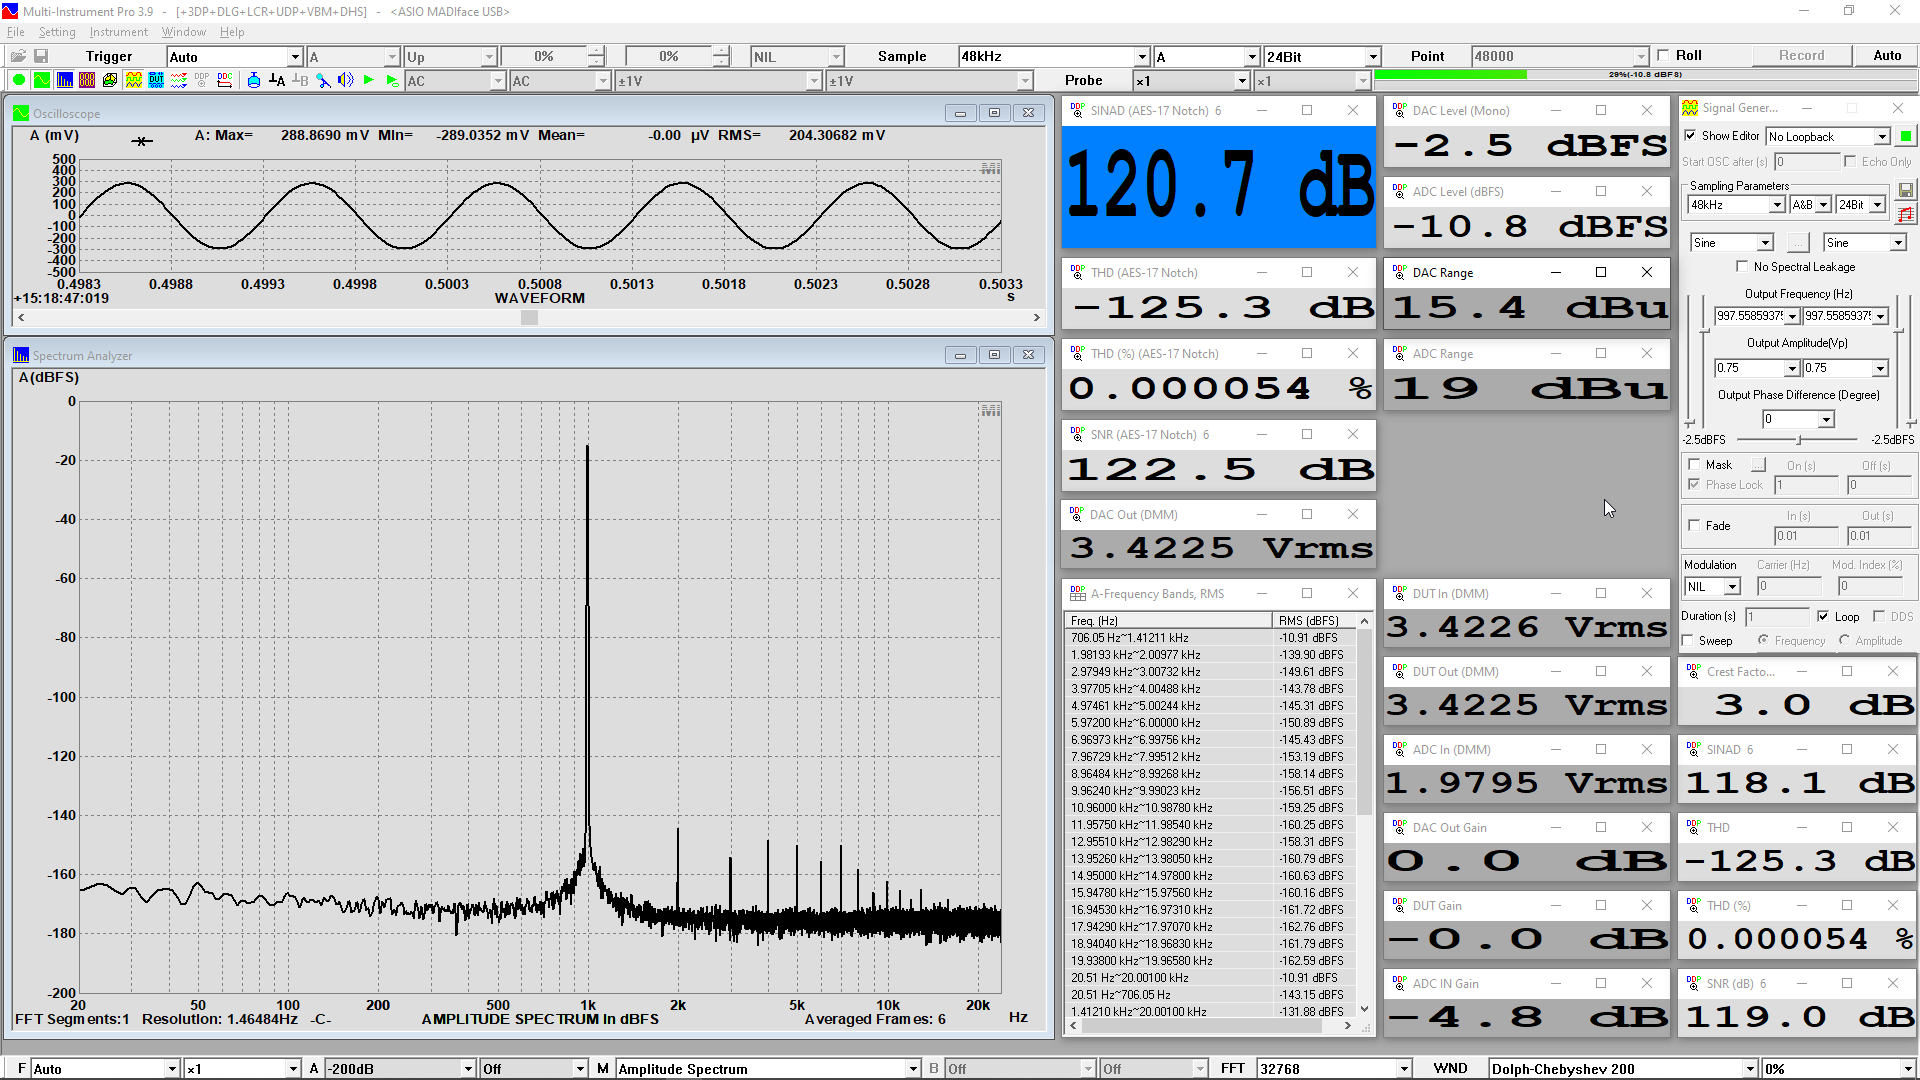Open the DUT Device Test Plan icon
The image size is (1920, 1080).
click(x=156, y=80)
